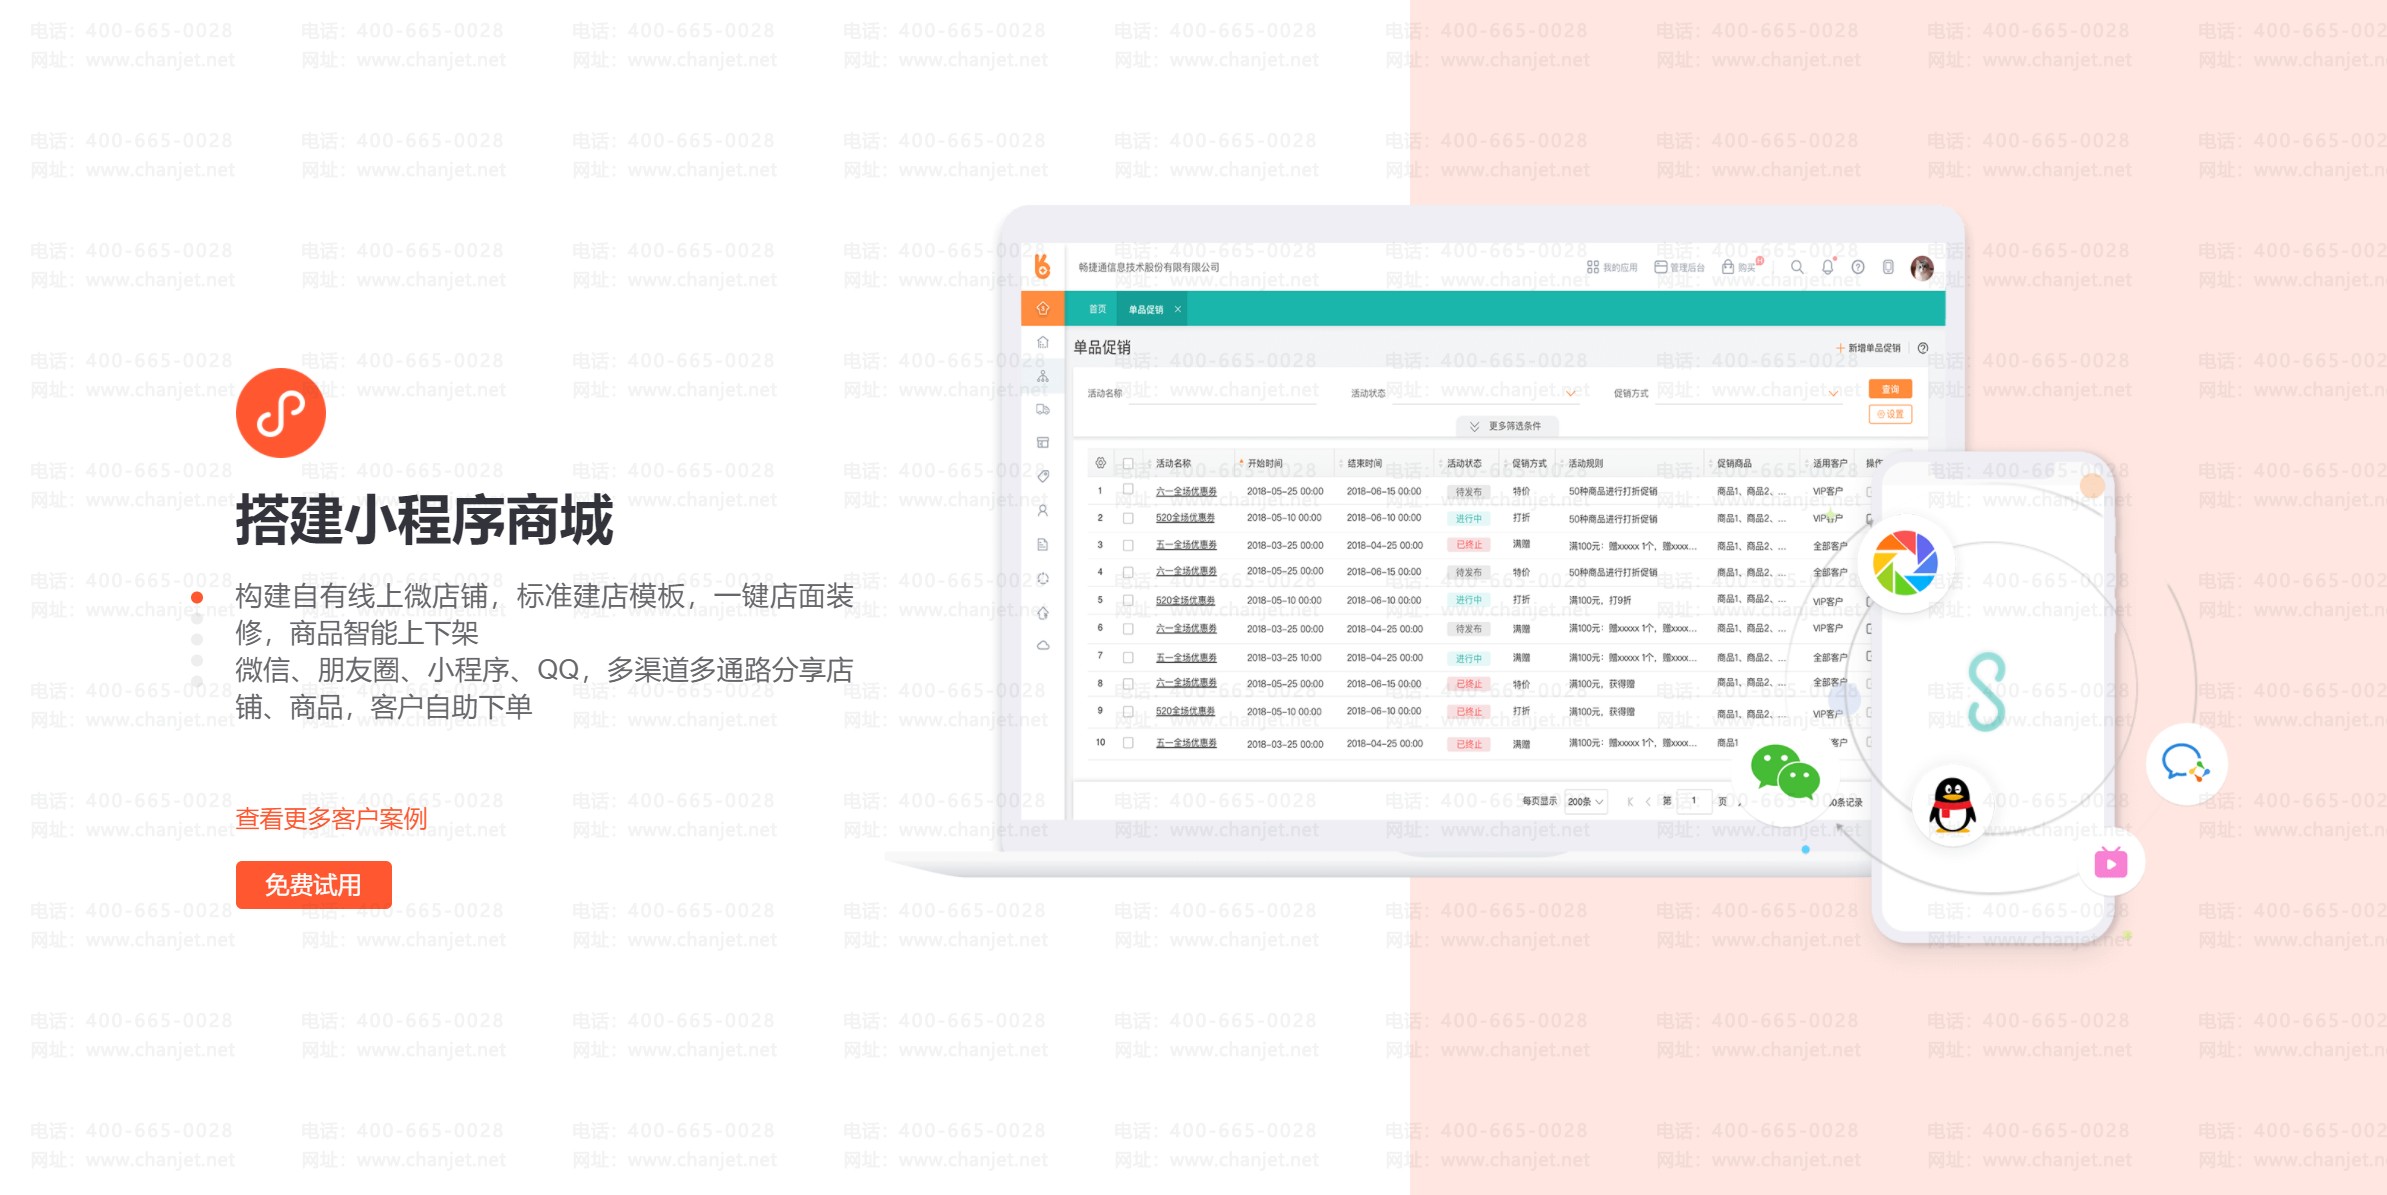Select the 单品促销 tab
The image size is (2387, 1195).
[x=1146, y=309]
